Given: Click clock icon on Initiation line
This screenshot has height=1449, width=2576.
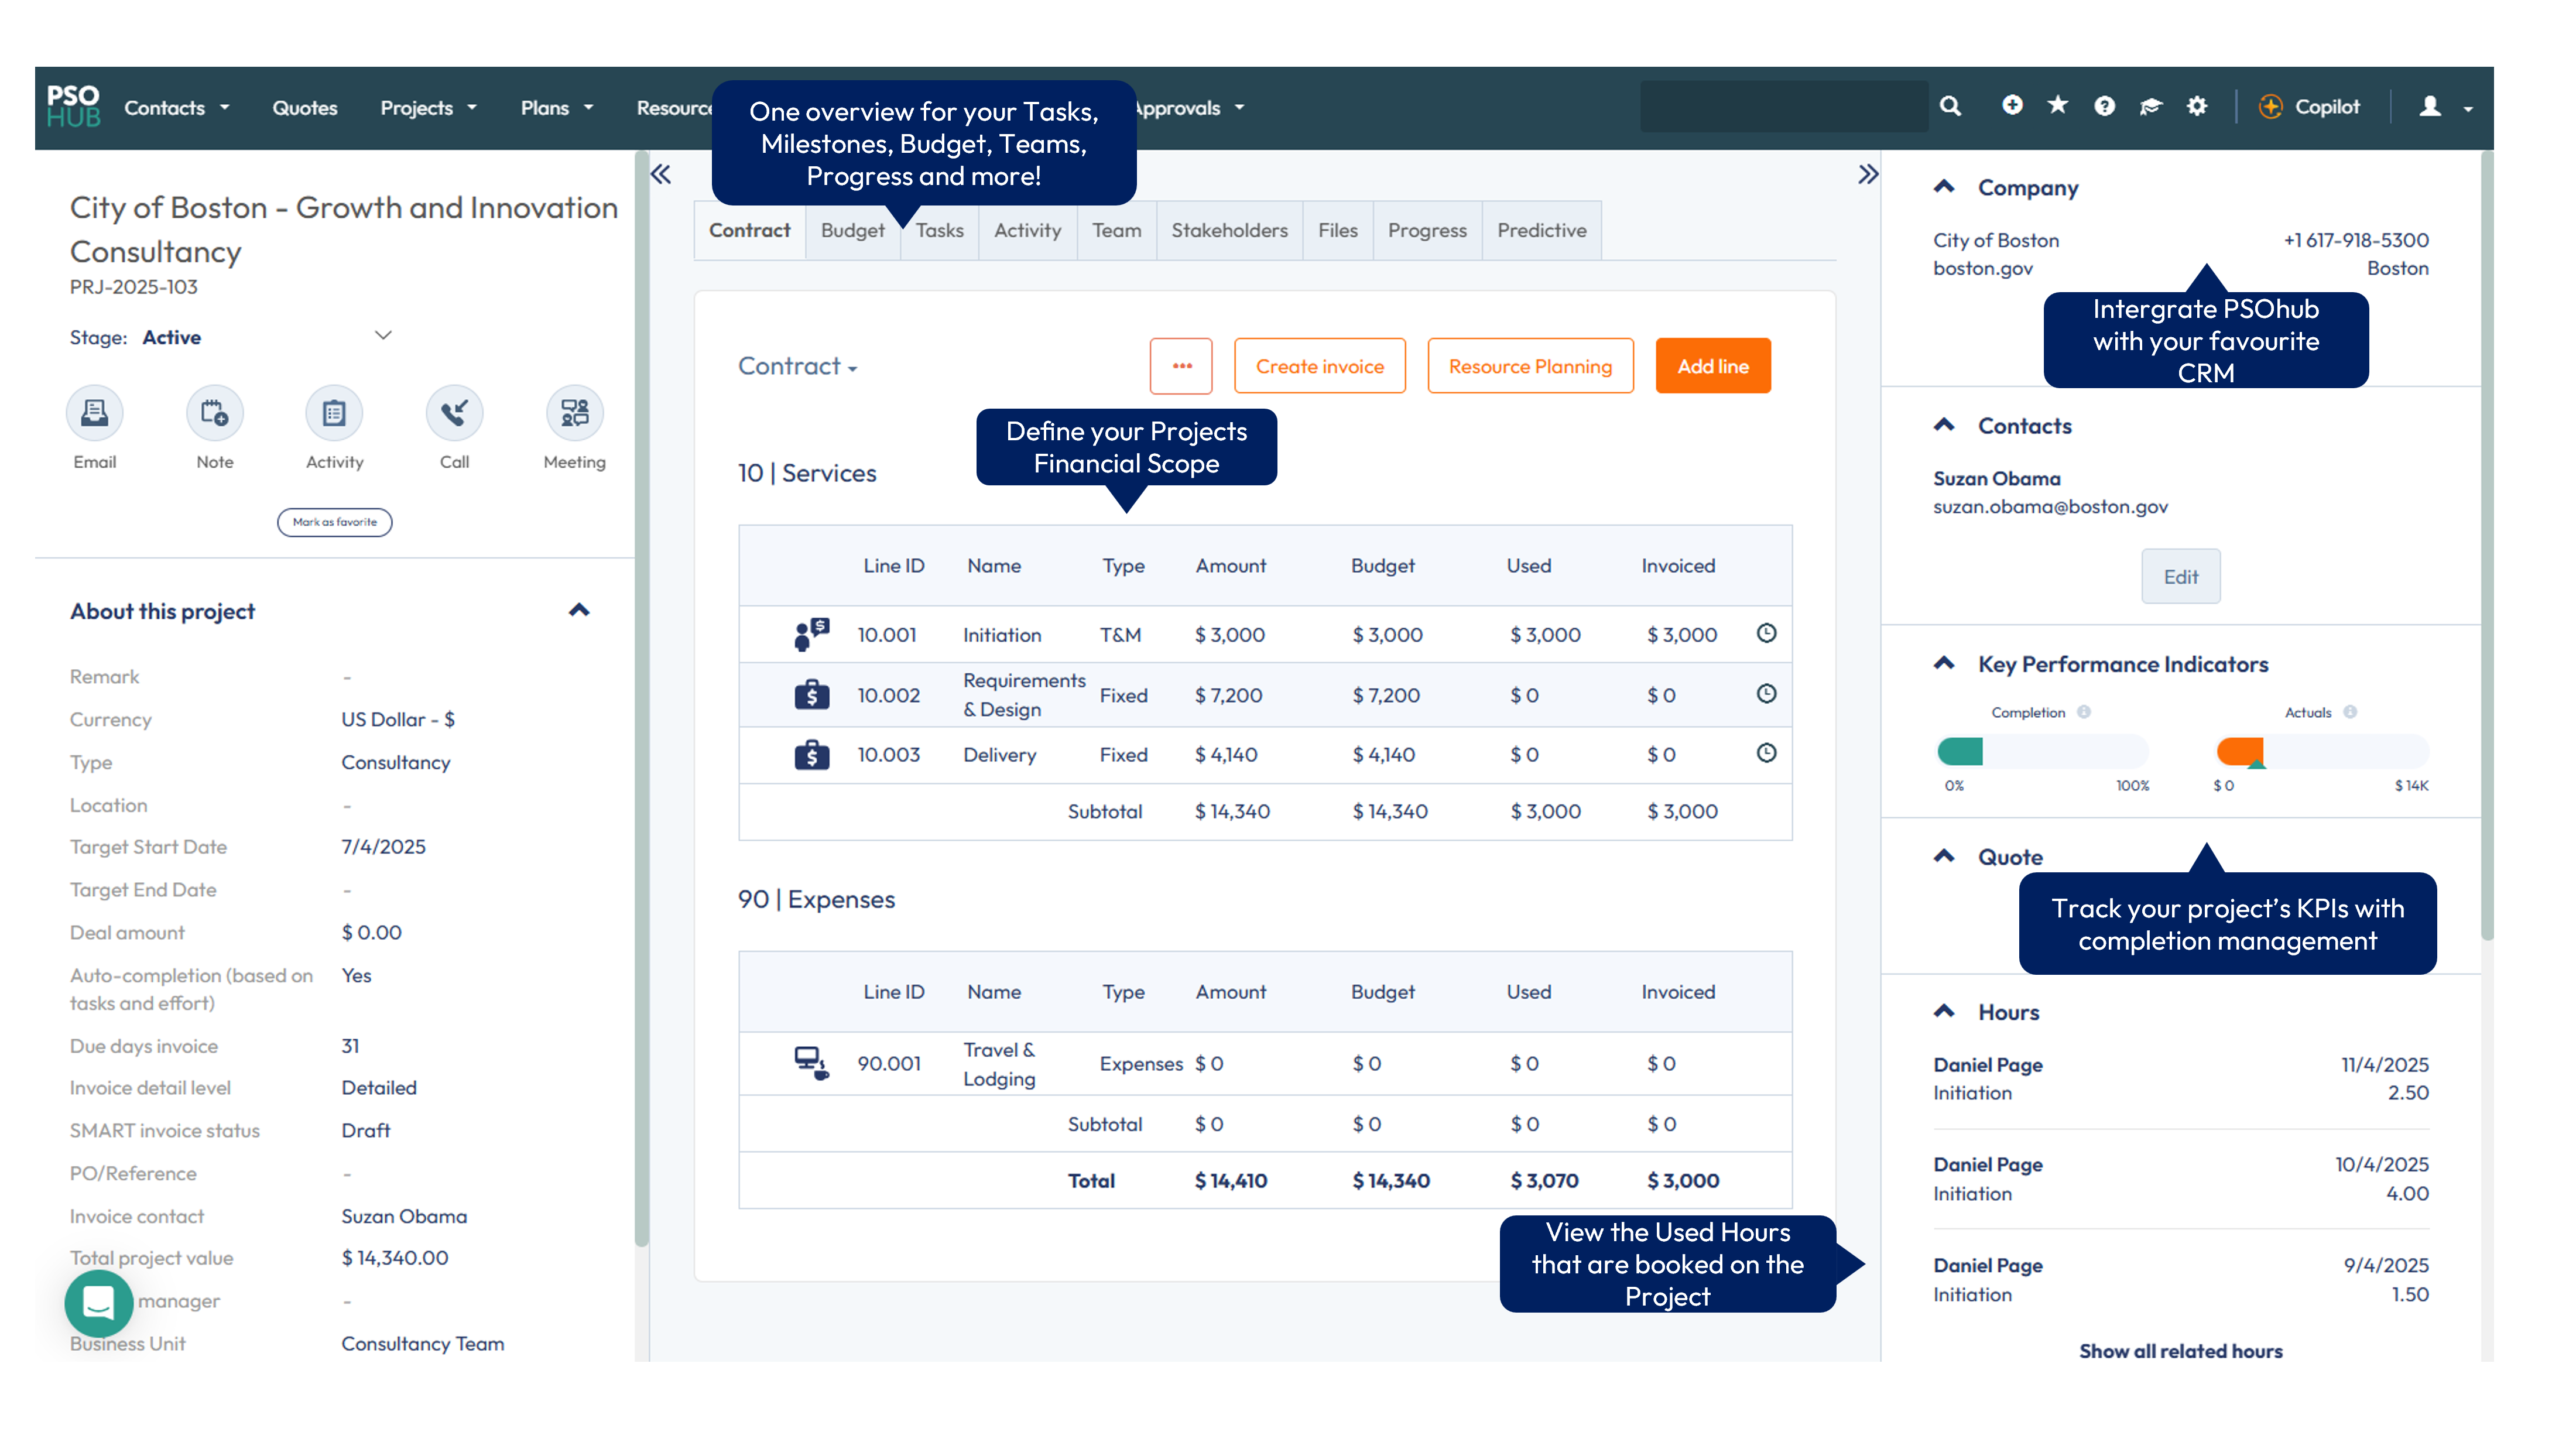Looking at the screenshot, I should pyautogui.click(x=1766, y=633).
